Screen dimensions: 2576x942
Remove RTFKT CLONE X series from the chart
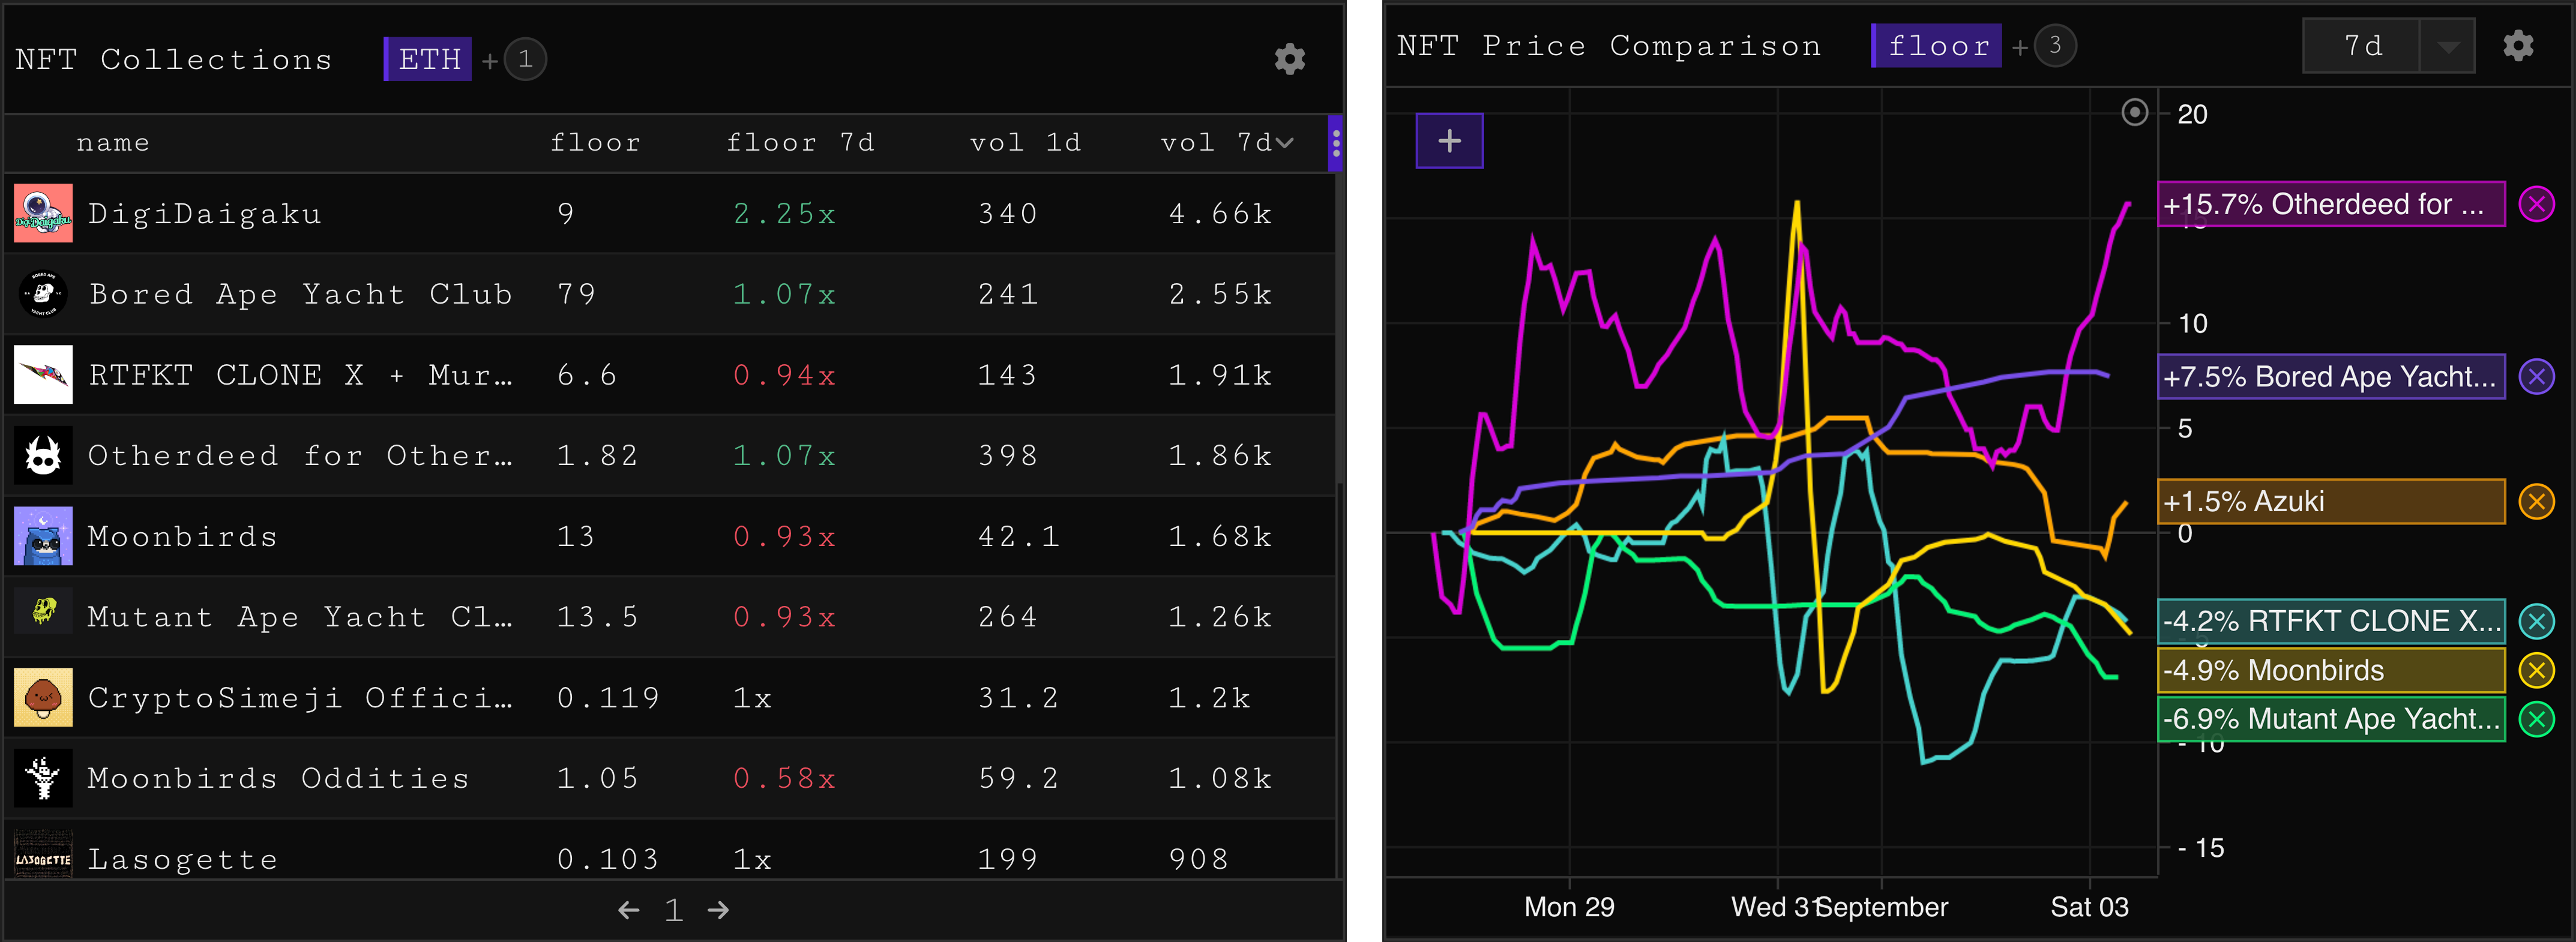click(2536, 621)
